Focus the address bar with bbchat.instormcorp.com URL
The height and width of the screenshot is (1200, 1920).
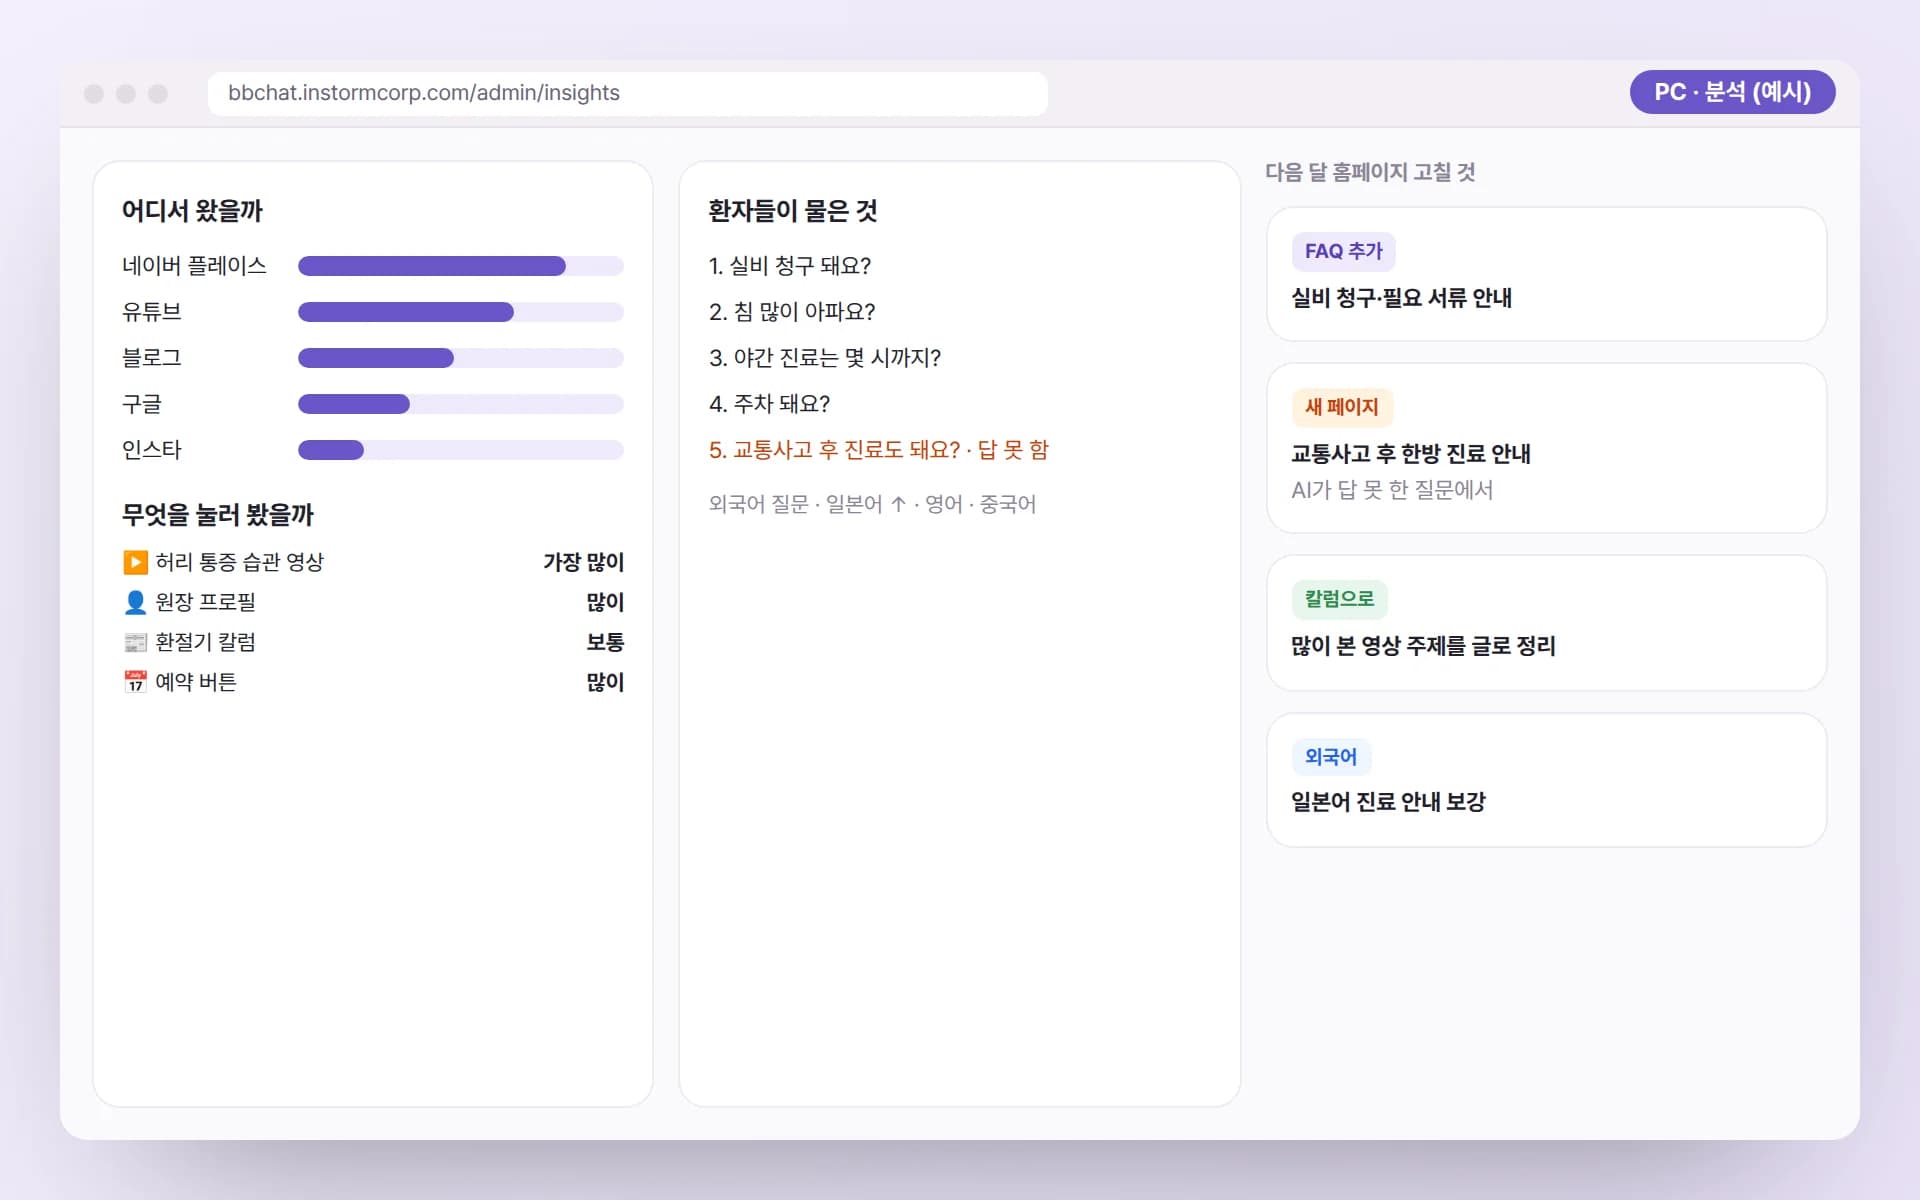628,93
